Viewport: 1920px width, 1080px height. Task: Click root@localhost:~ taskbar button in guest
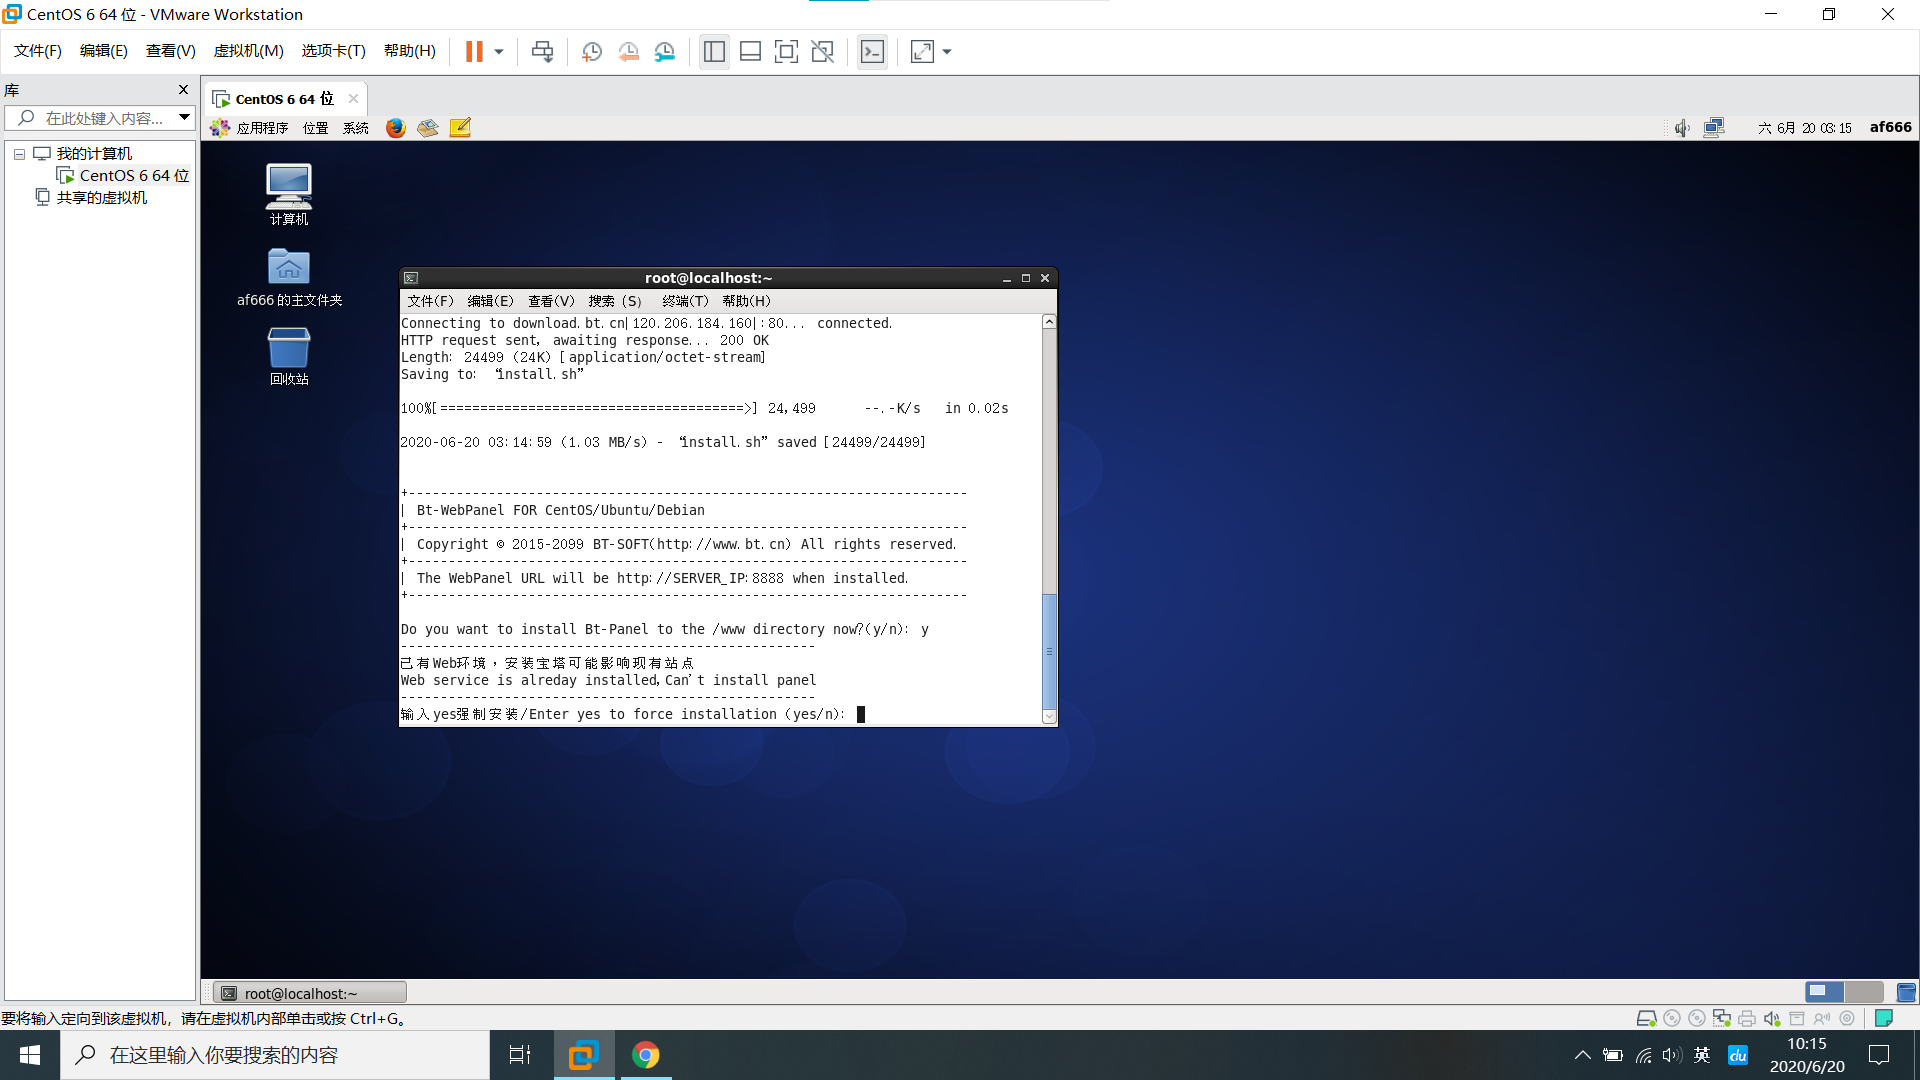click(x=310, y=993)
